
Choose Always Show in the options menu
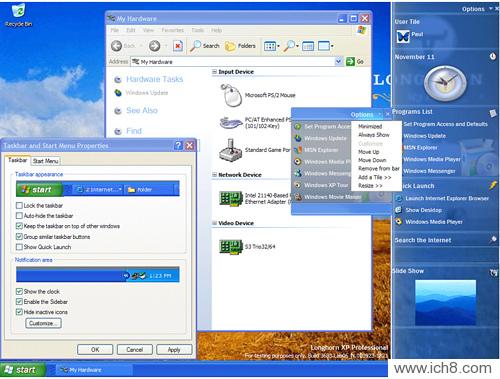click(x=374, y=135)
